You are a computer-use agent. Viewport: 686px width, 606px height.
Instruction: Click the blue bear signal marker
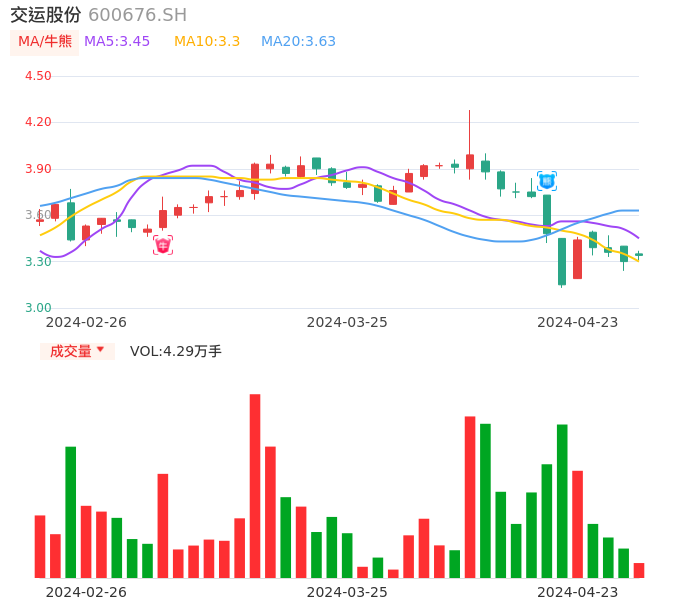[547, 181]
